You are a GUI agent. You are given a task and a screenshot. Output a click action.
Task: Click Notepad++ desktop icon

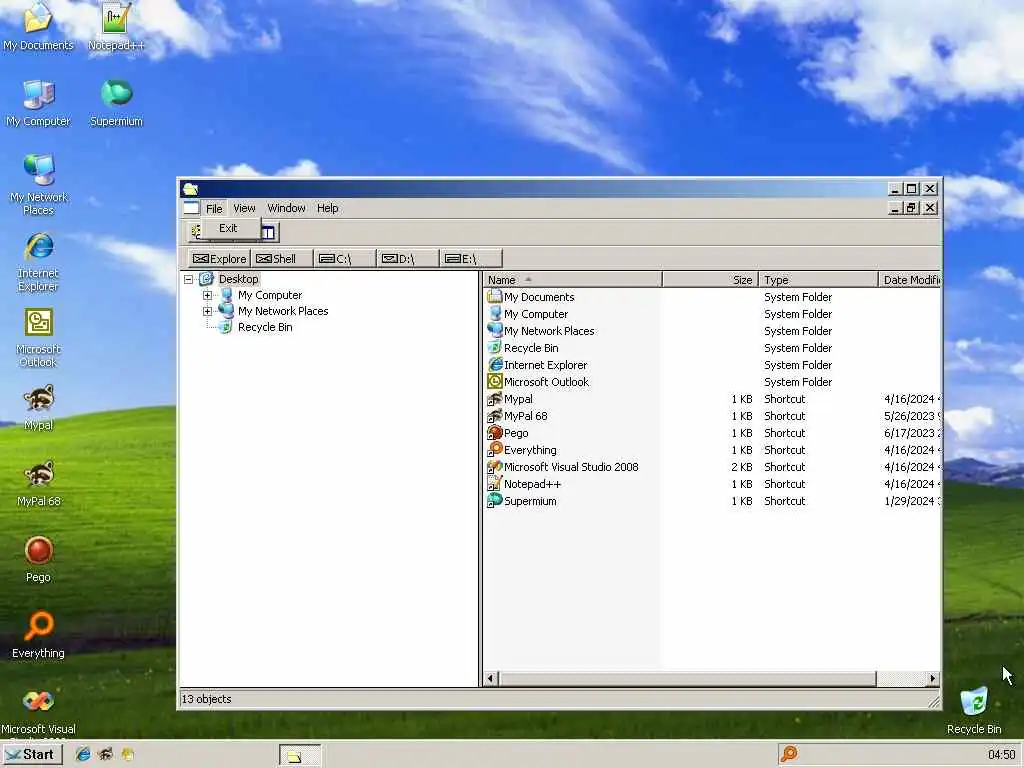[x=116, y=17]
